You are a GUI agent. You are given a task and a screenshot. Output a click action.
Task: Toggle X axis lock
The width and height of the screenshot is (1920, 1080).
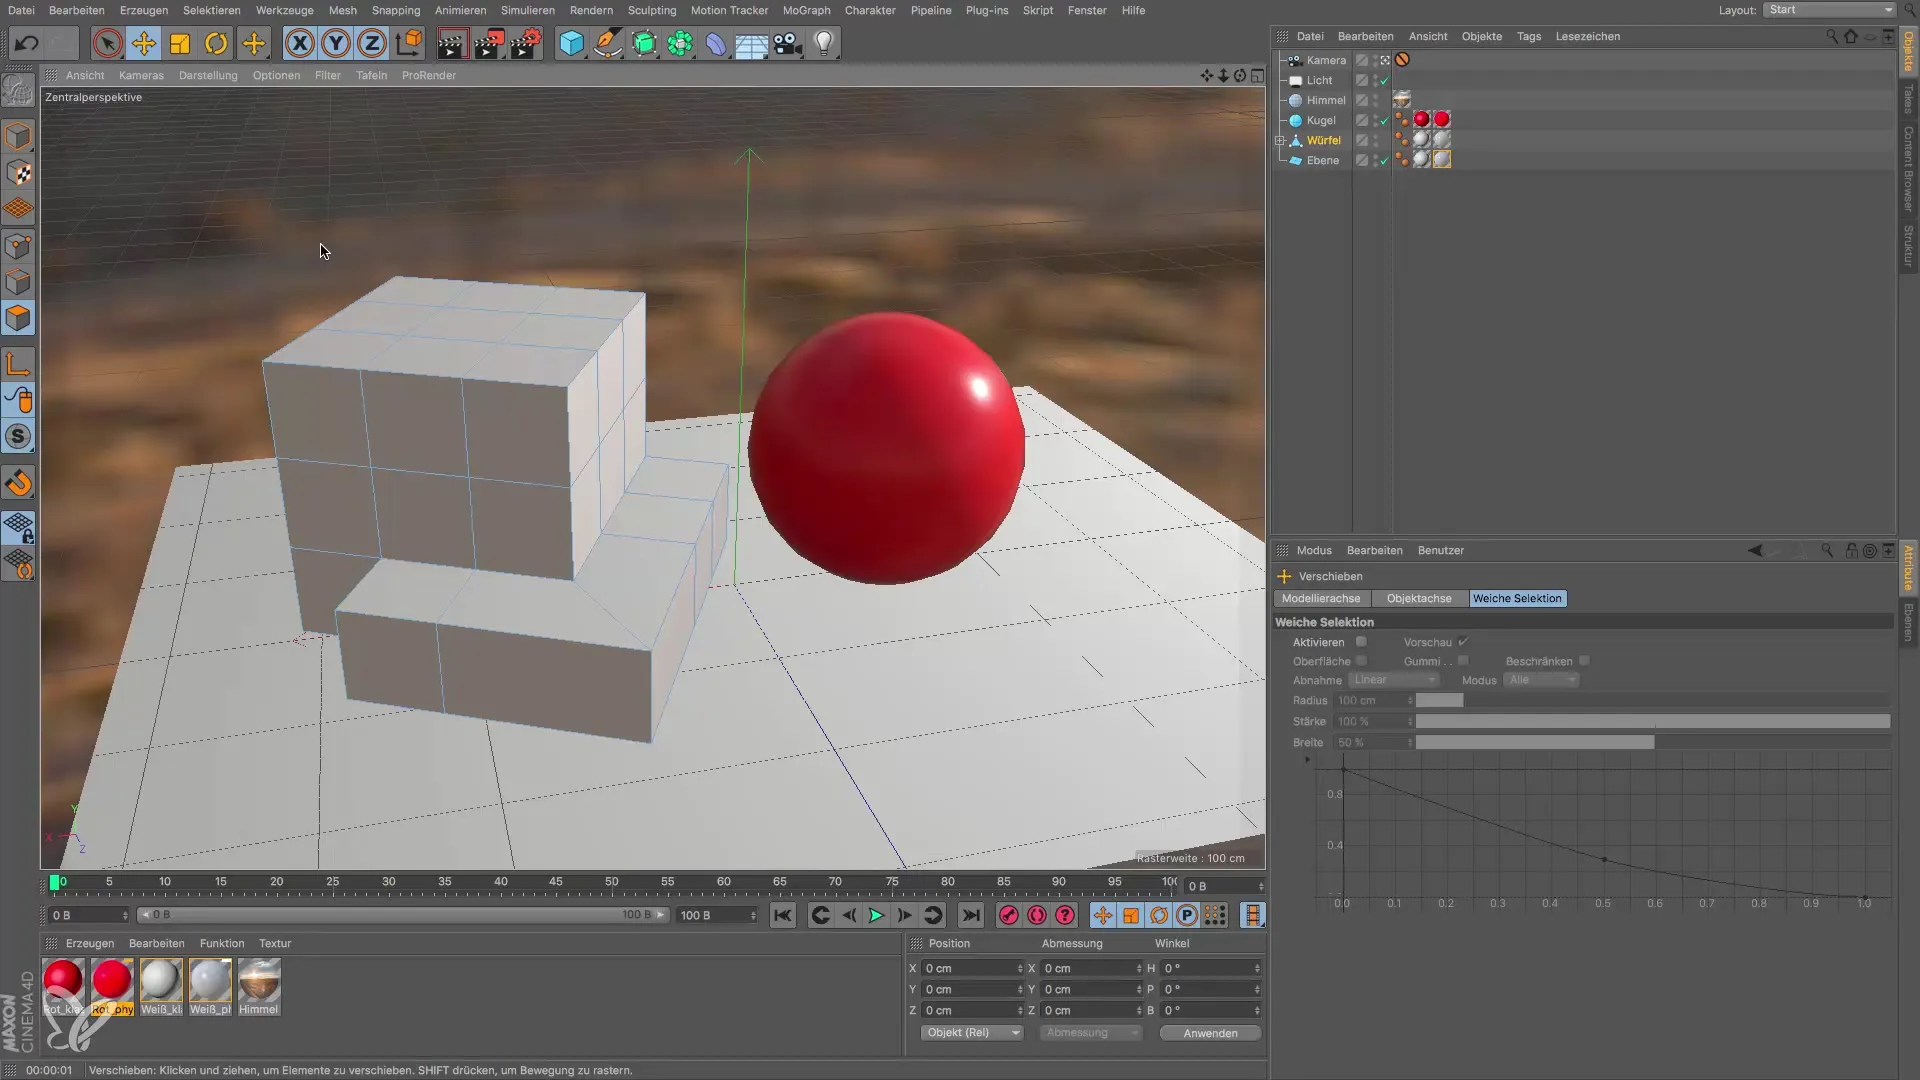click(x=299, y=43)
